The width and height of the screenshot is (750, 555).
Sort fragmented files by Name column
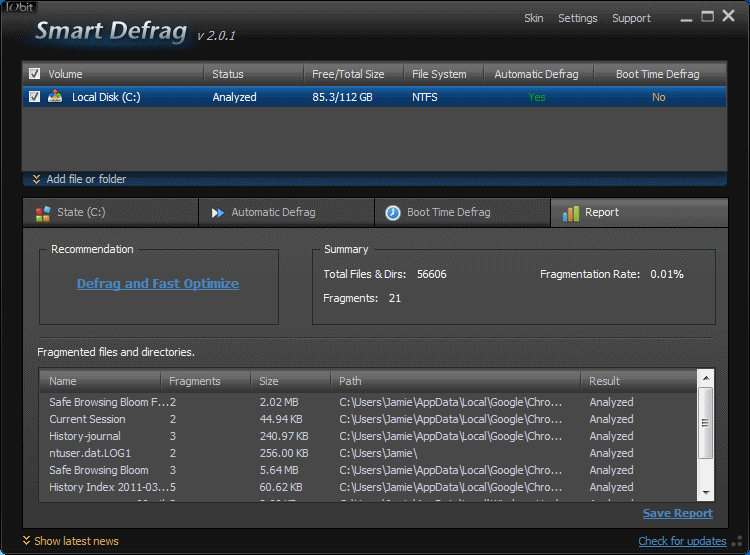click(100, 381)
